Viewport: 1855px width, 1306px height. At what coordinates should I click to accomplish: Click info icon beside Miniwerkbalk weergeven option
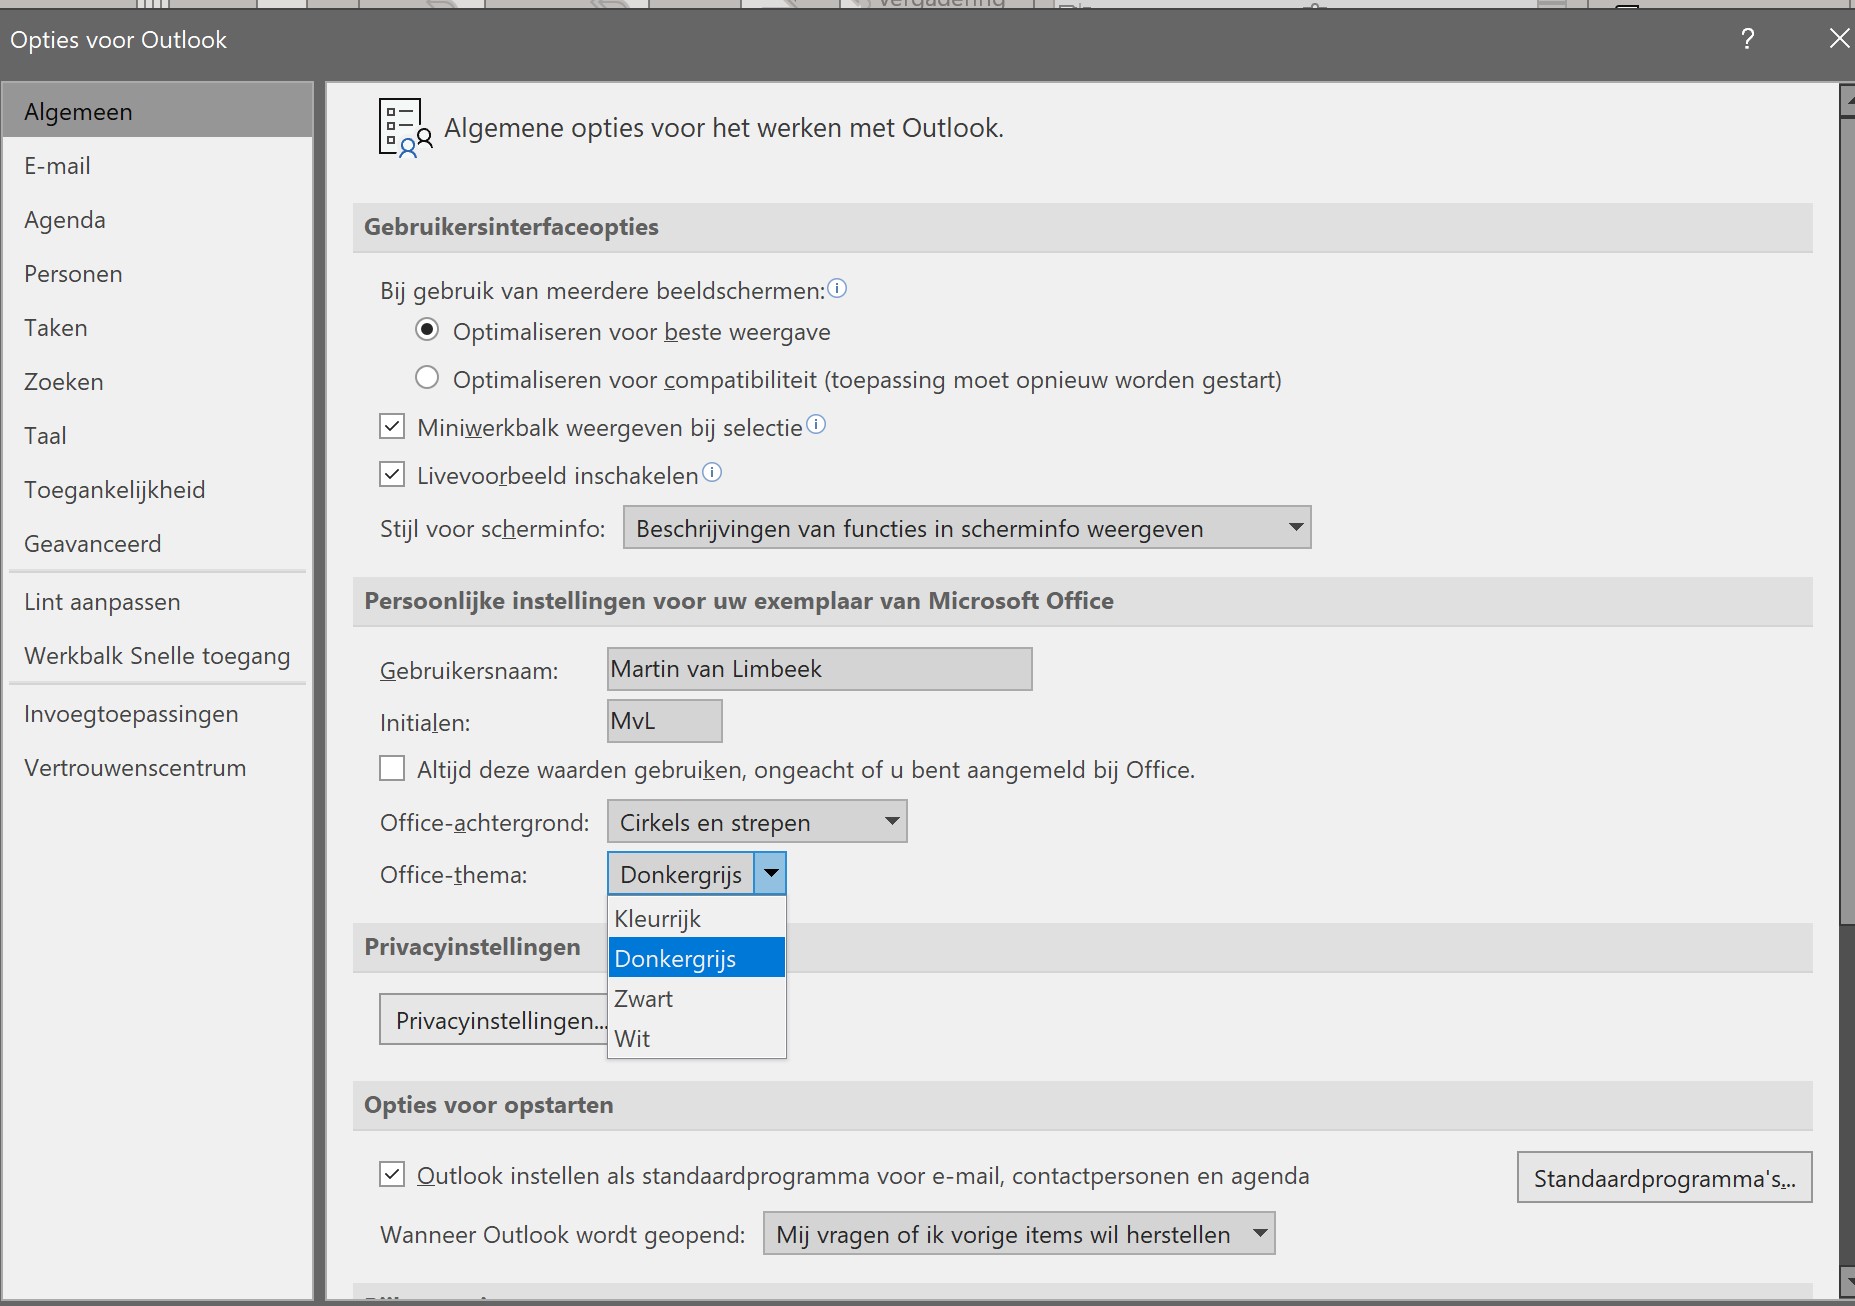pyautogui.click(x=816, y=425)
